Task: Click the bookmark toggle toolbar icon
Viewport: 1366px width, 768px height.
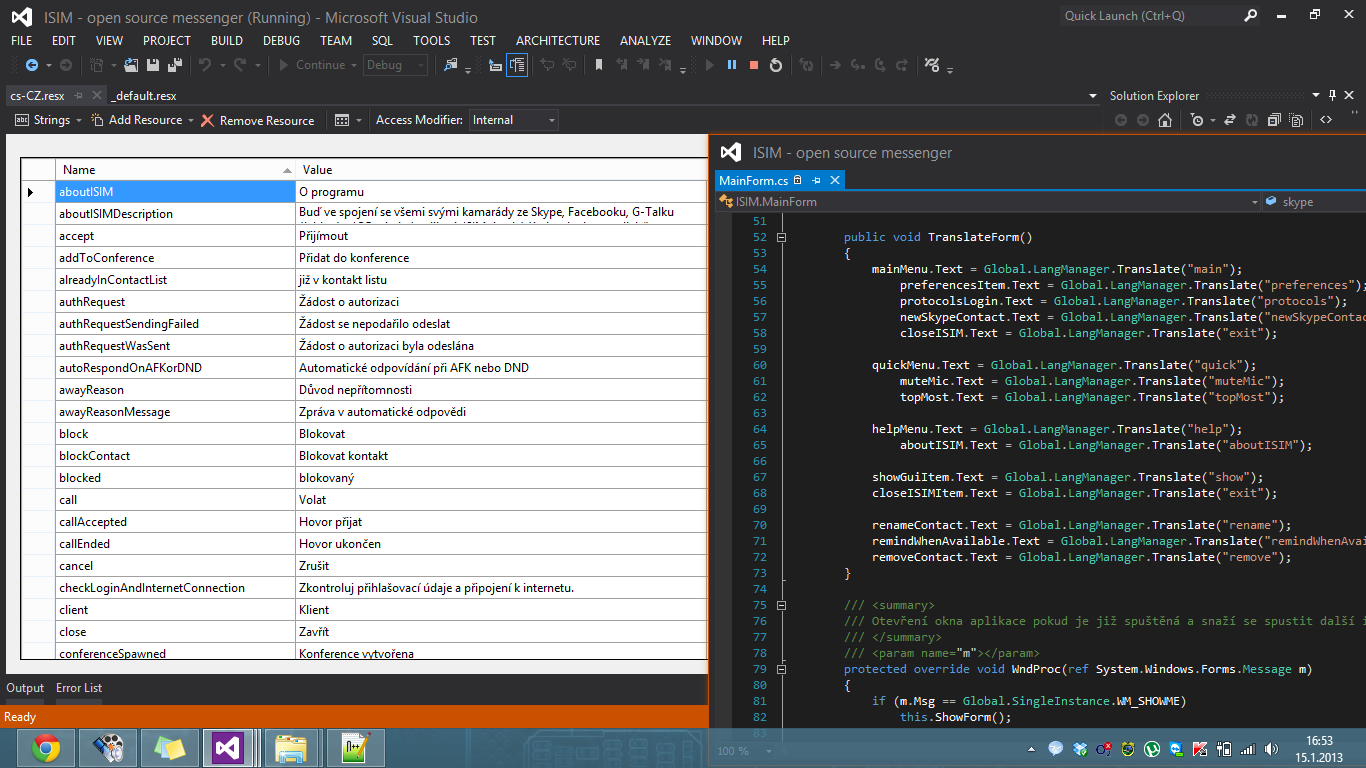Action: pyautogui.click(x=599, y=65)
